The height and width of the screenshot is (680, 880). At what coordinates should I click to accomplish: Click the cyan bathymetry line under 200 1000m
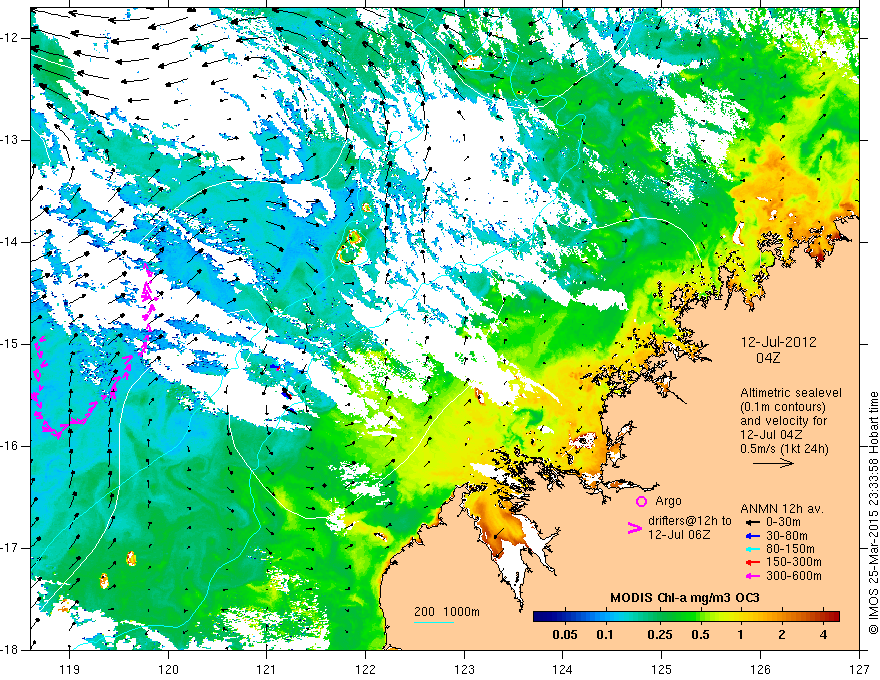[434, 622]
